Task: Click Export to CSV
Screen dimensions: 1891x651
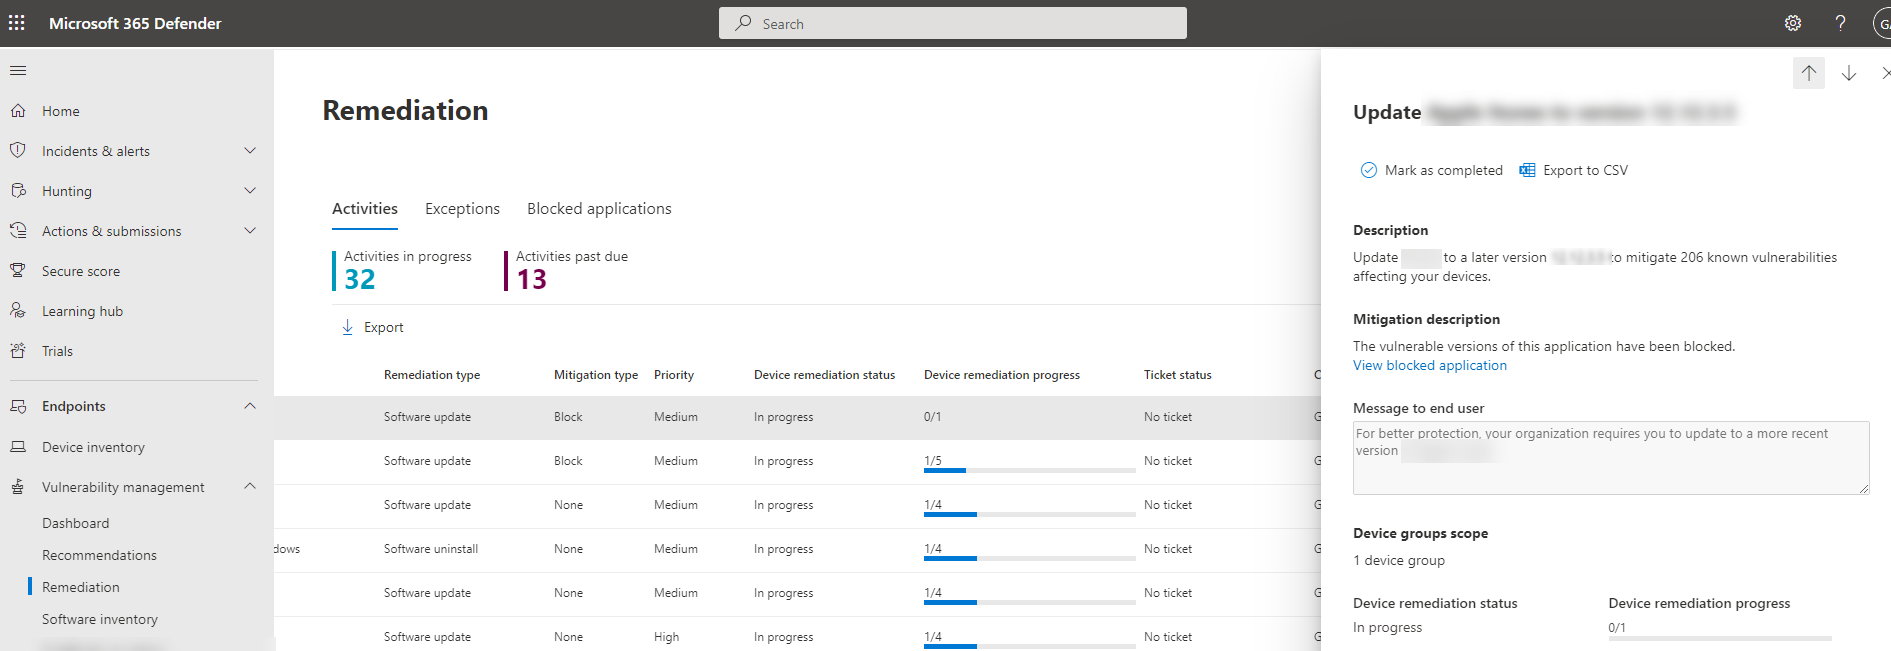Action: 1574,170
